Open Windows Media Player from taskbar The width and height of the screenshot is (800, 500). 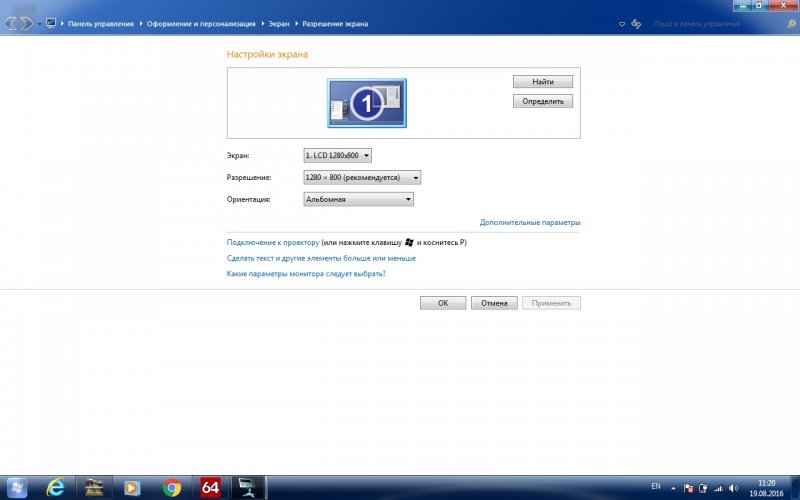[x=132, y=487]
